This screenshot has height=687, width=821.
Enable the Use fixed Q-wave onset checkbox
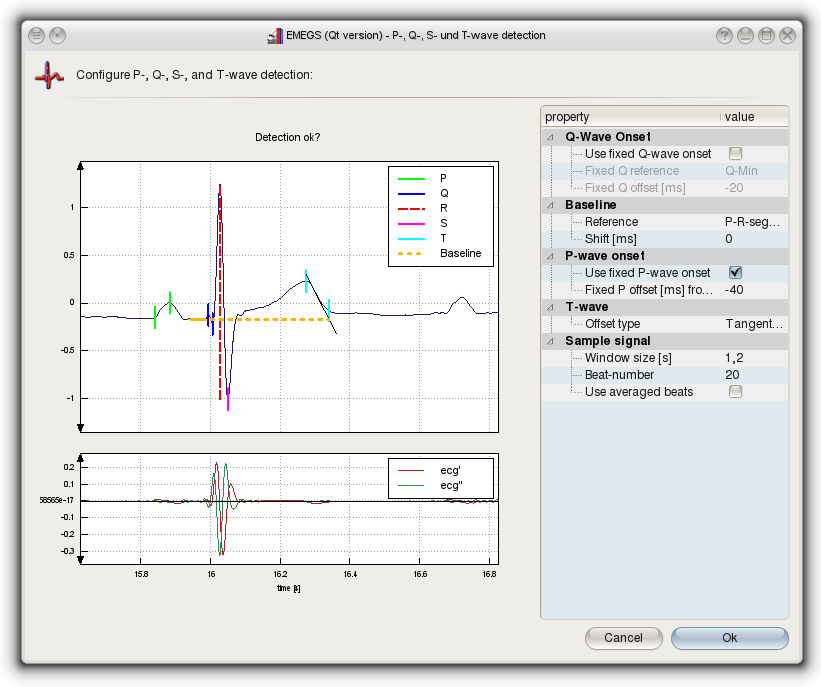point(735,154)
